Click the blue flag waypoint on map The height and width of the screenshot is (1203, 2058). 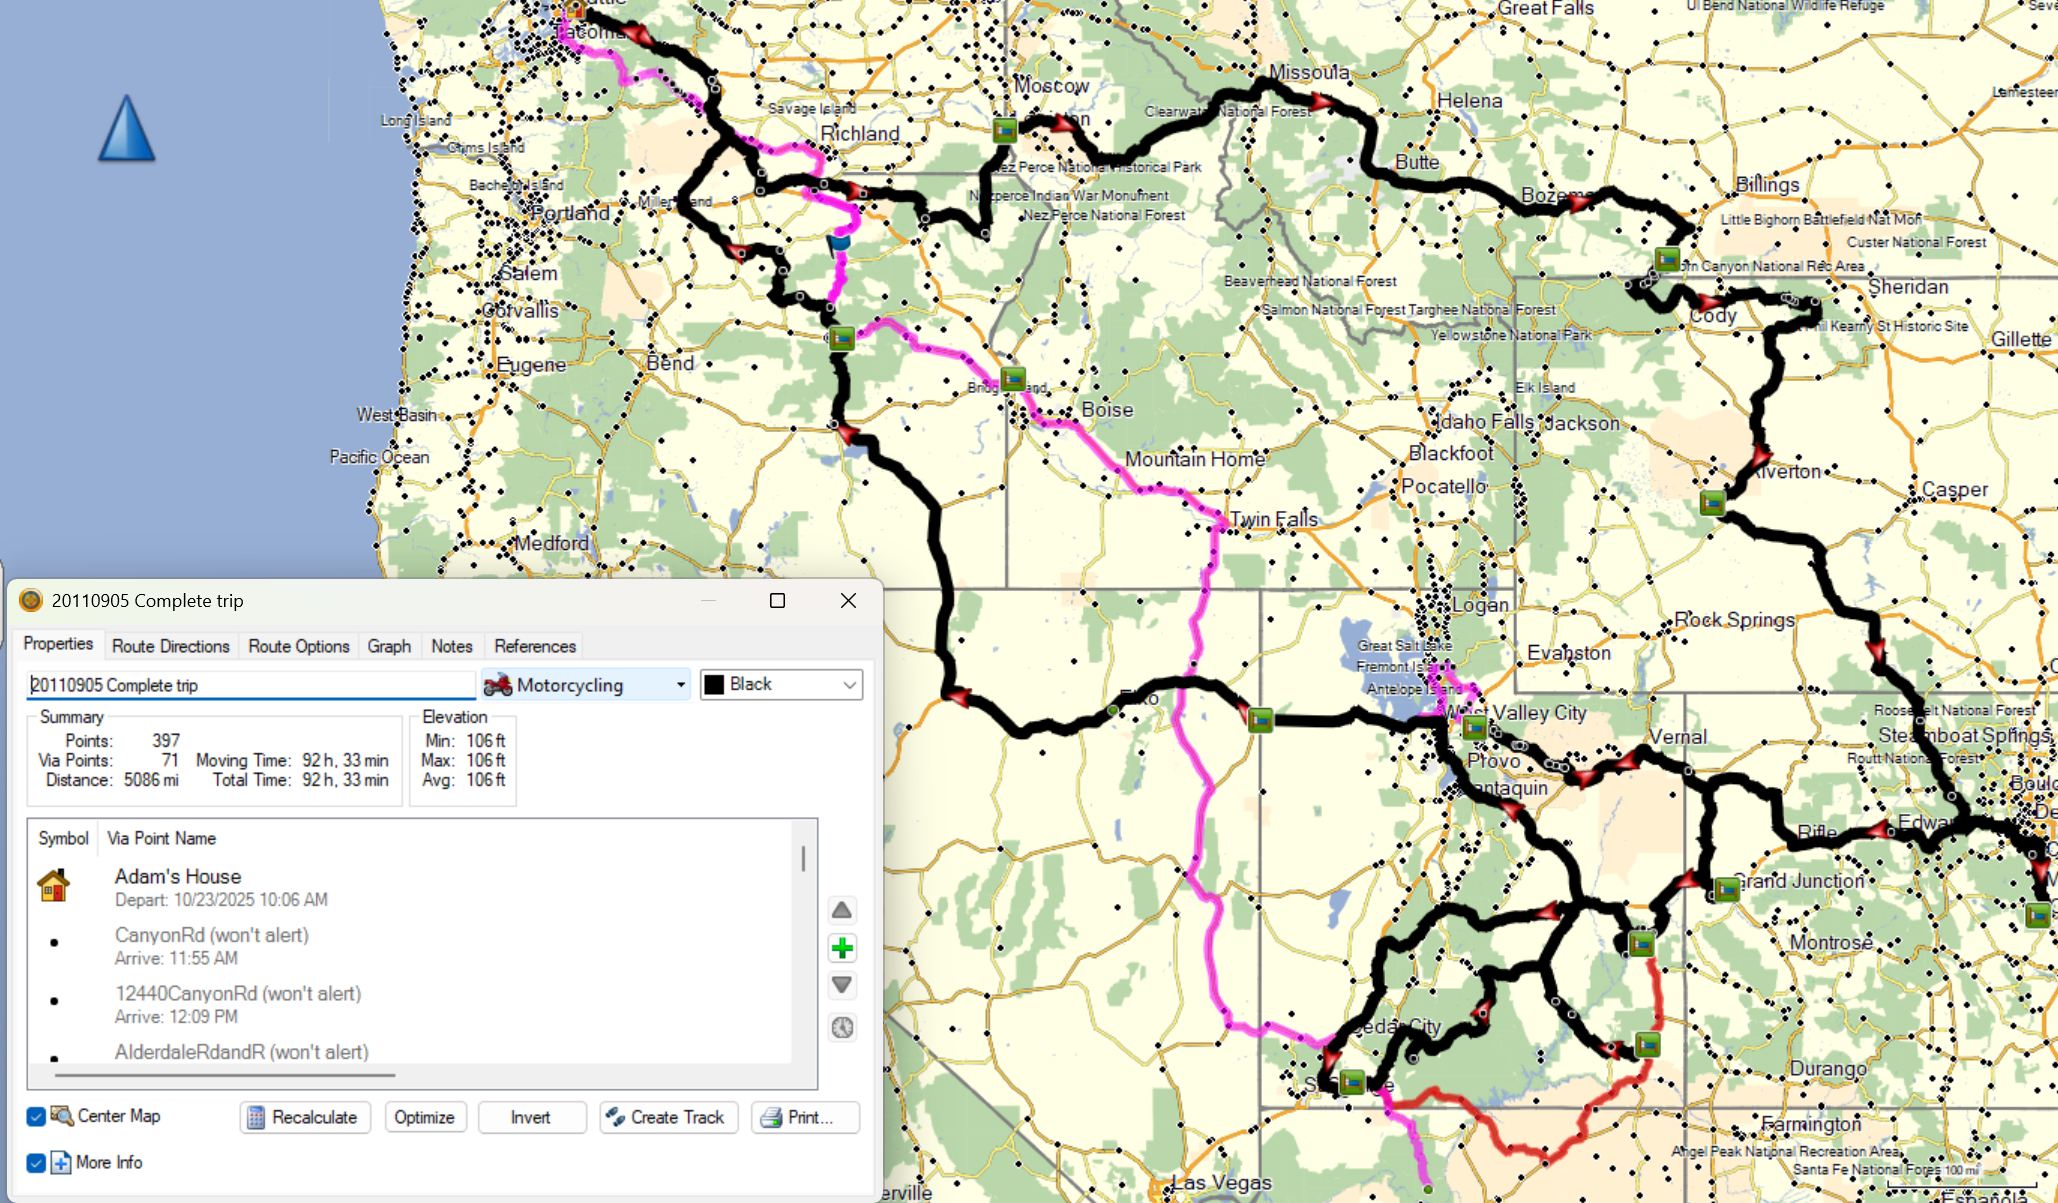click(x=839, y=241)
